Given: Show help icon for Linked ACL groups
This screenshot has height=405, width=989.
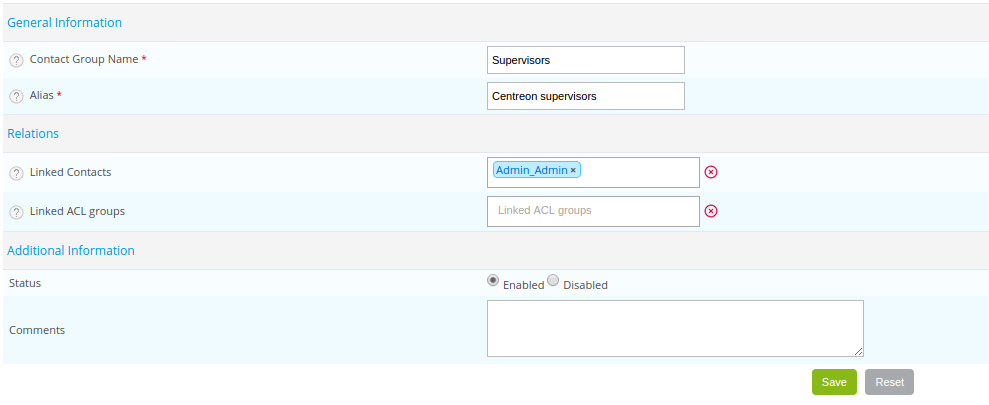Looking at the screenshot, I should [16, 212].
